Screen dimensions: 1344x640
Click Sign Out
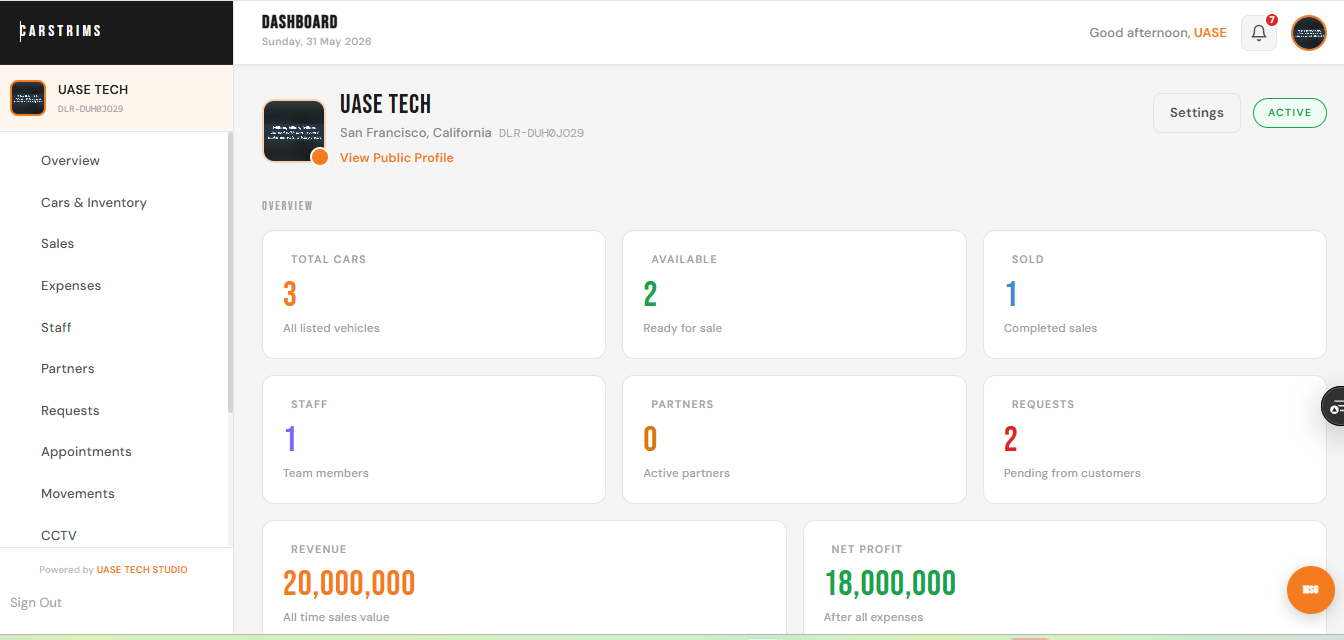36,603
